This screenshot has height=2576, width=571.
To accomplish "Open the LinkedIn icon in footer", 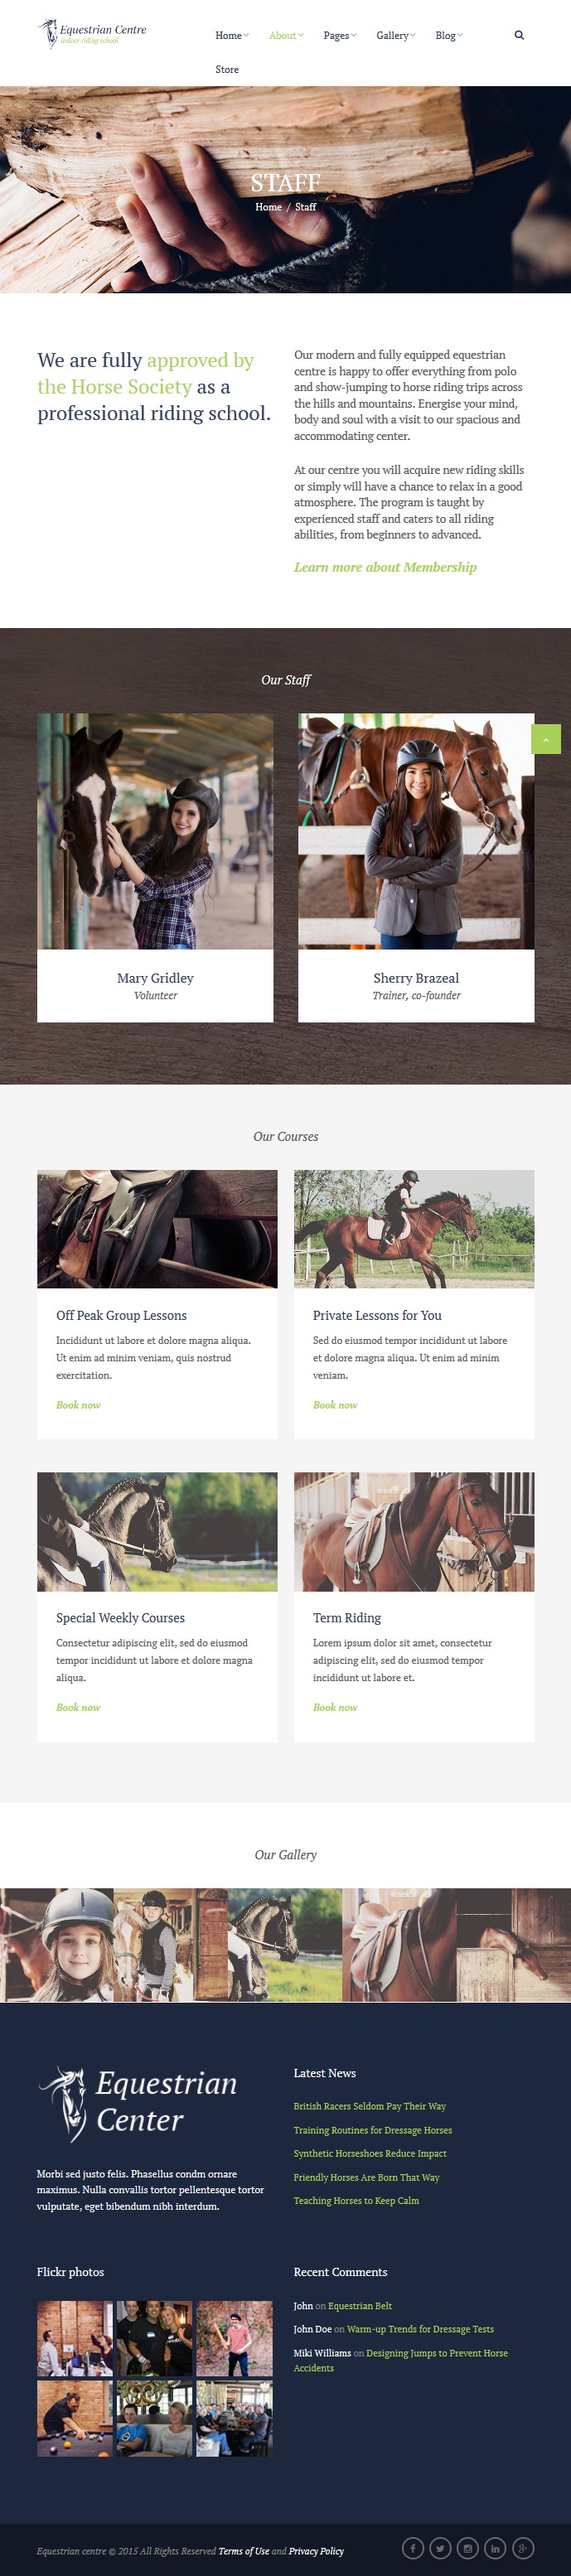I will (x=495, y=2547).
